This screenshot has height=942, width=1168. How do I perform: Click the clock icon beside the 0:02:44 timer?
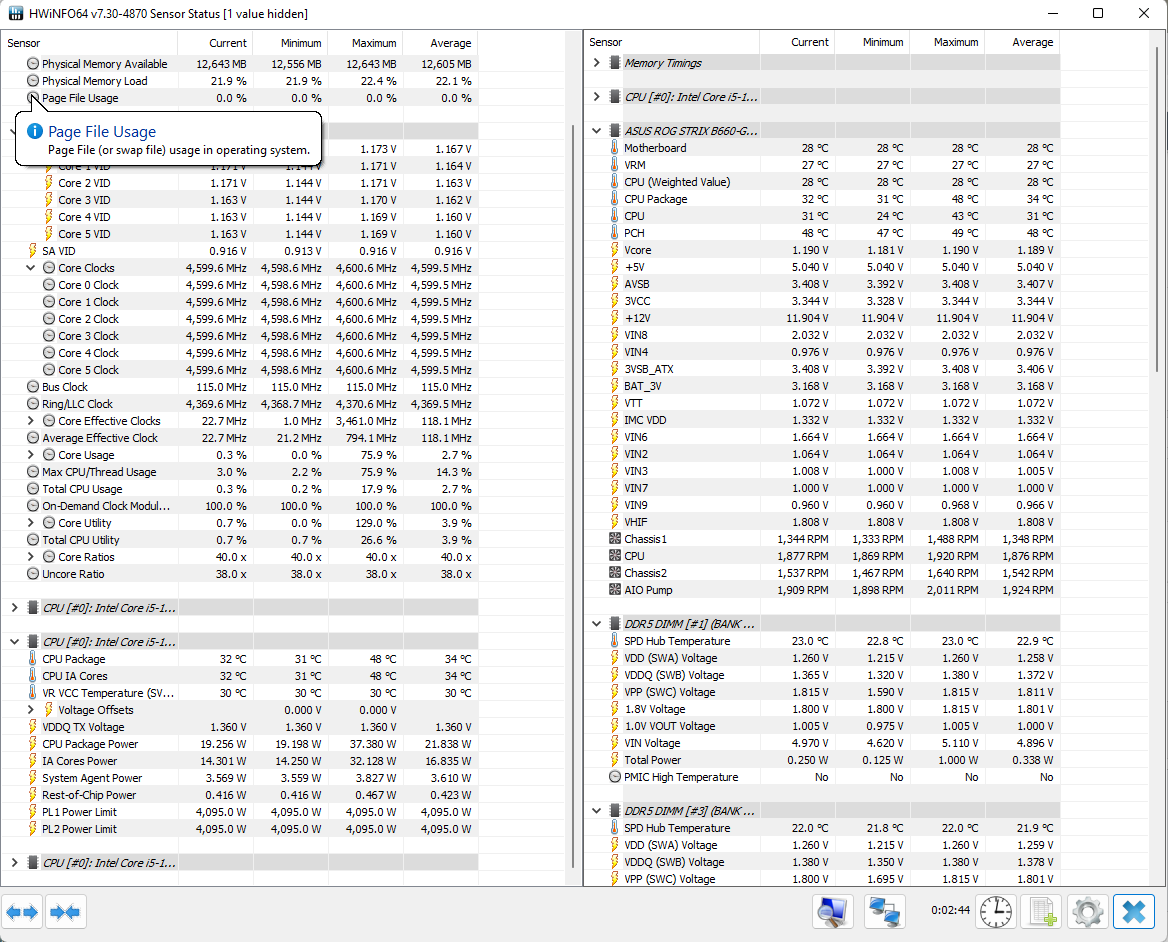pos(996,911)
